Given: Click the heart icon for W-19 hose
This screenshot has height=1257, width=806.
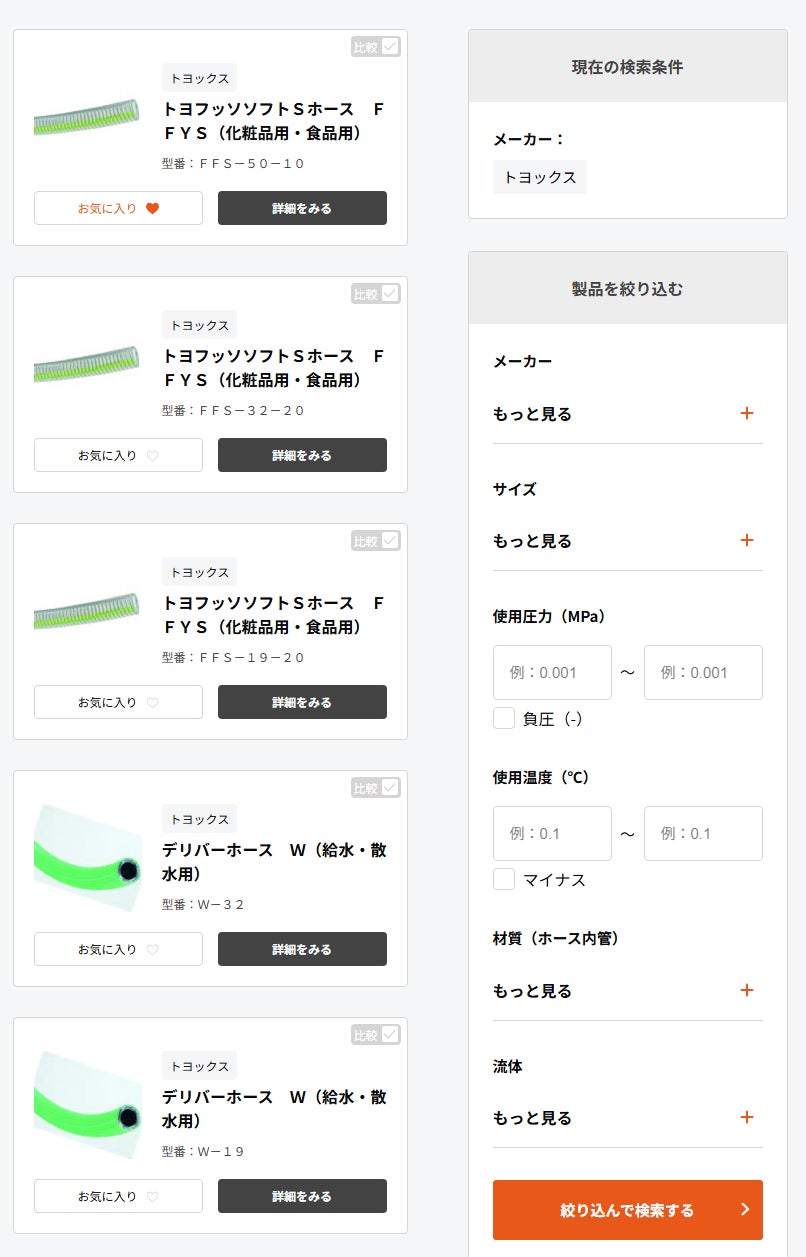Looking at the screenshot, I should point(153,1197).
